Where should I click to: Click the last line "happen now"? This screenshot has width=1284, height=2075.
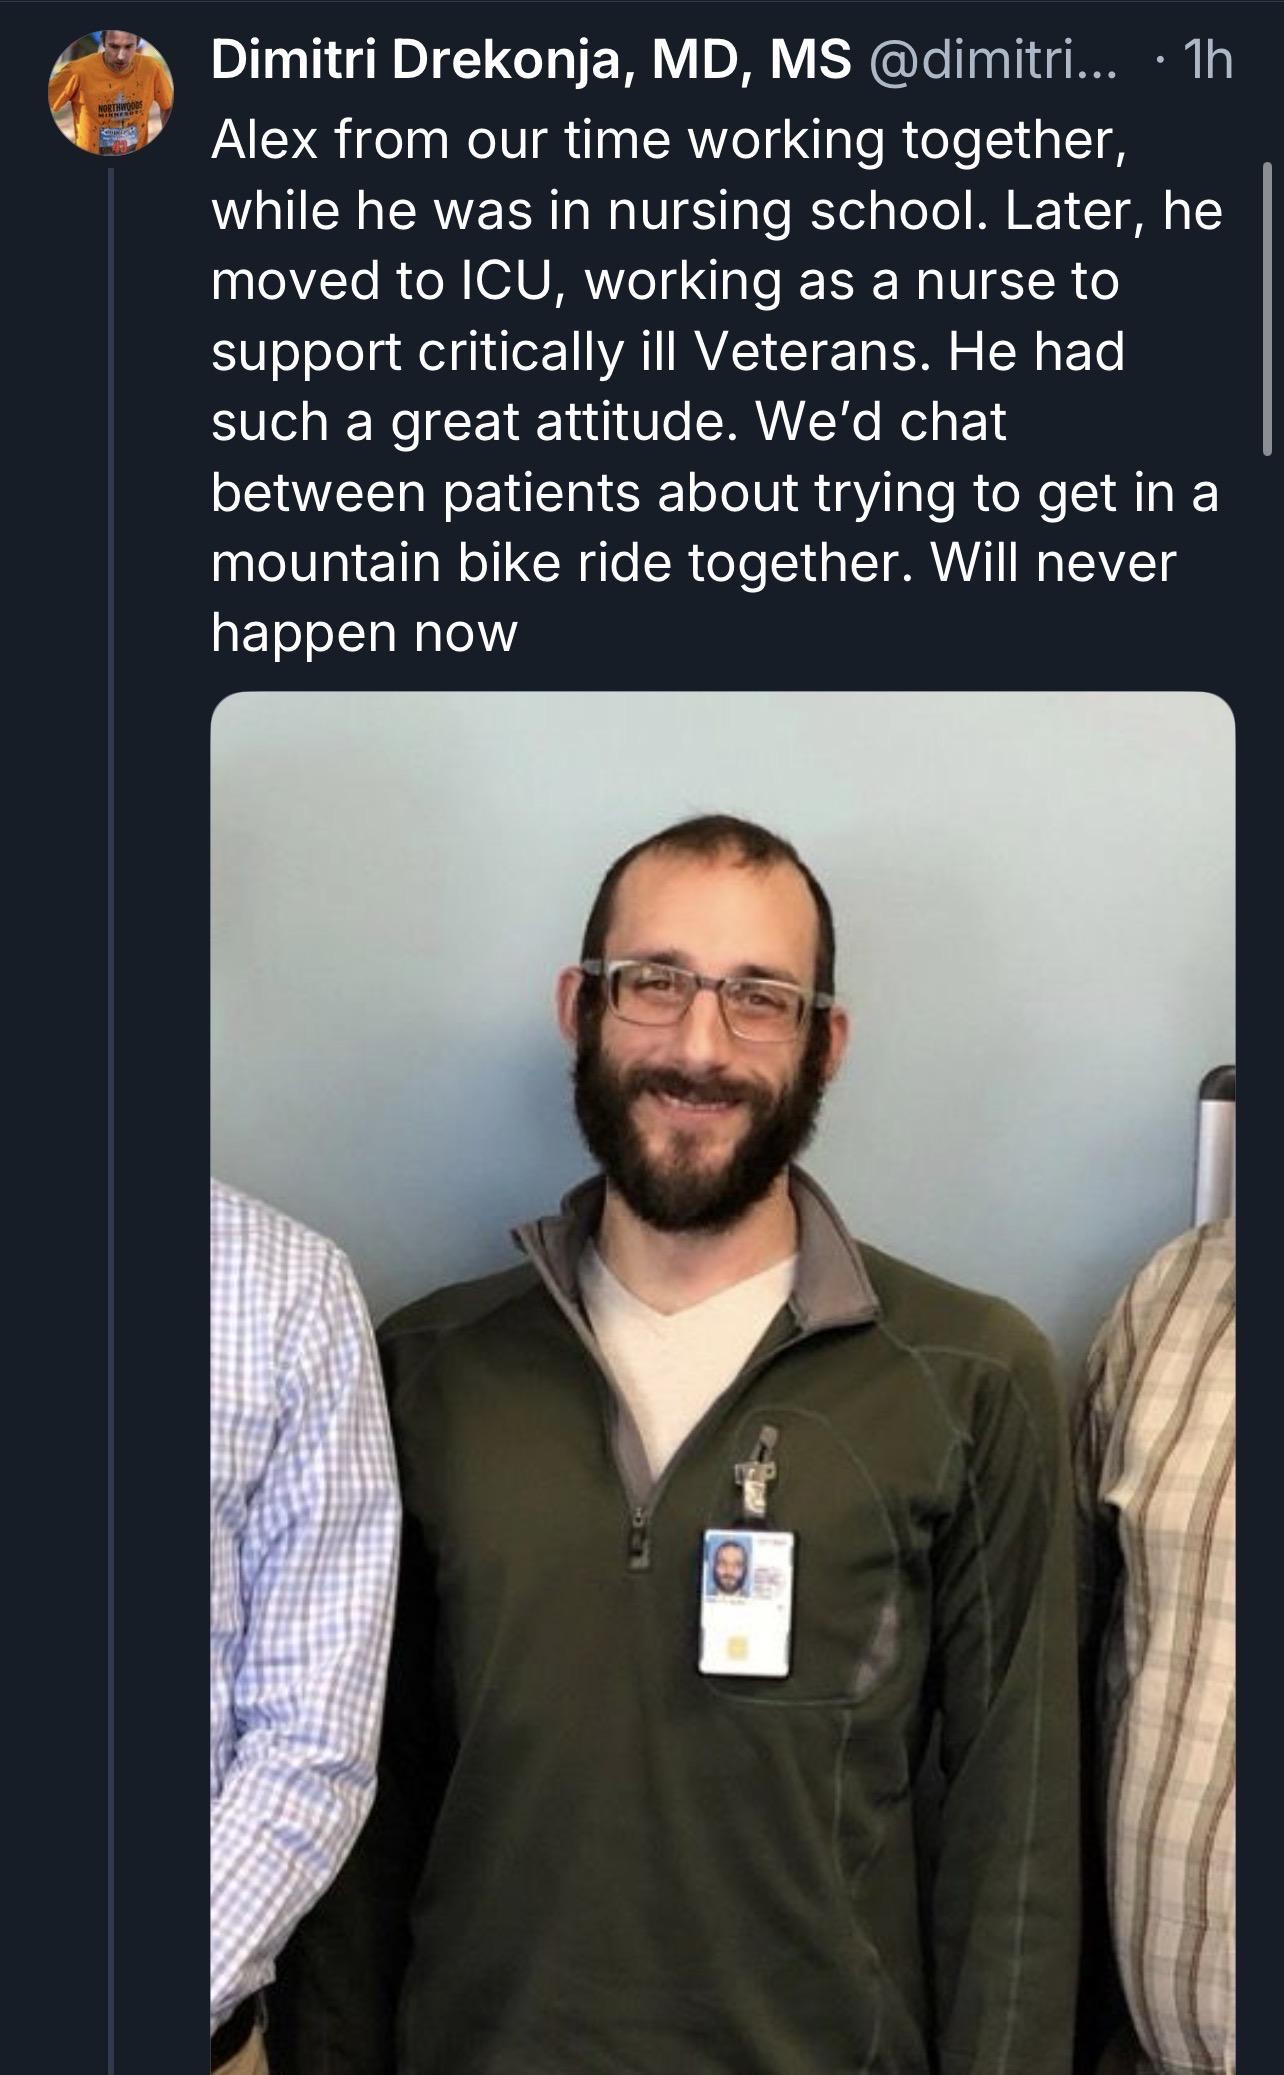point(364,633)
